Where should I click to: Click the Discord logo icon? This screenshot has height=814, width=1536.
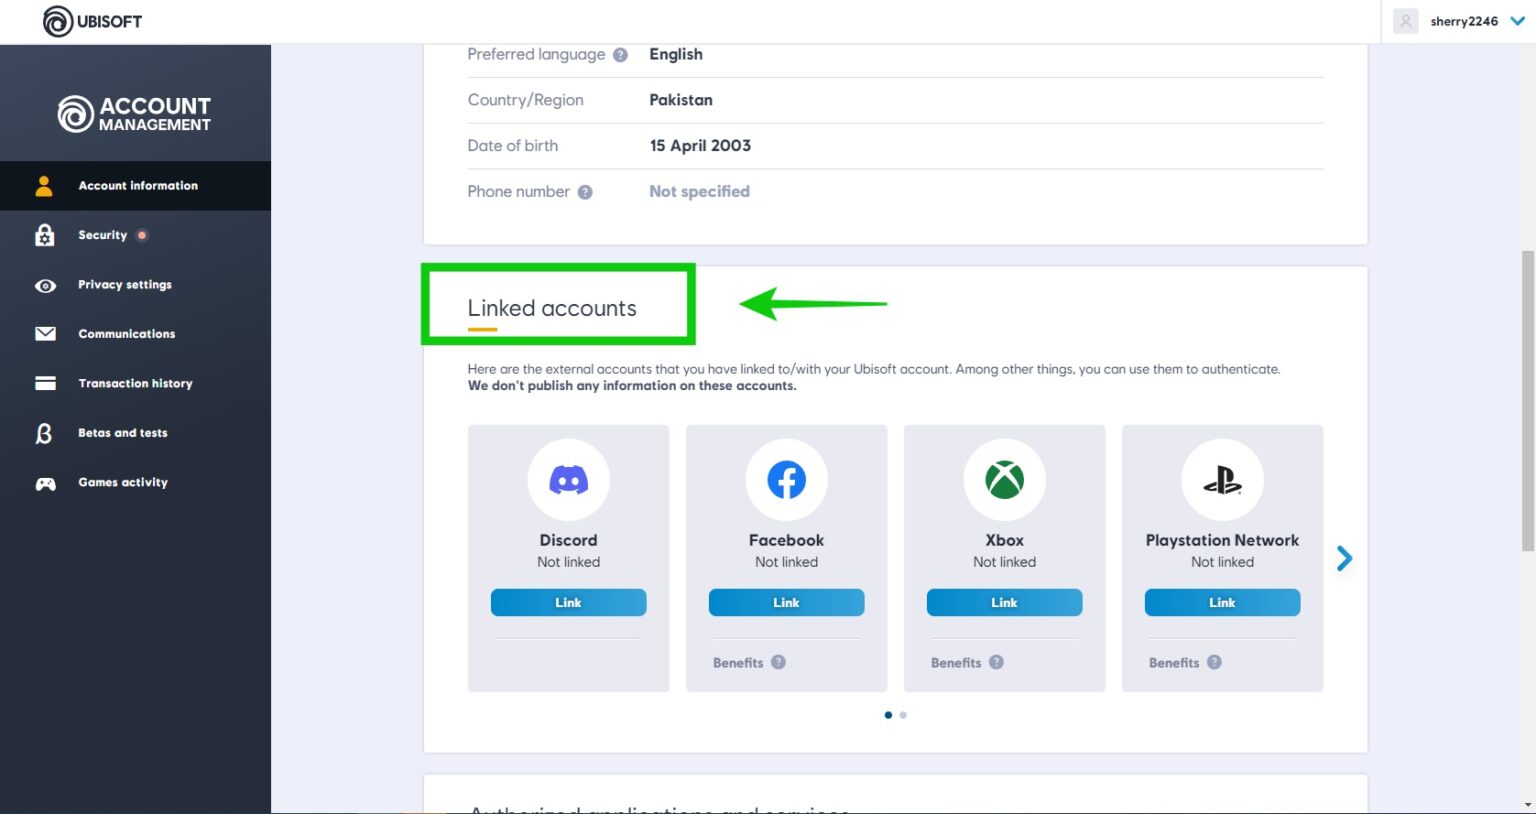click(568, 479)
